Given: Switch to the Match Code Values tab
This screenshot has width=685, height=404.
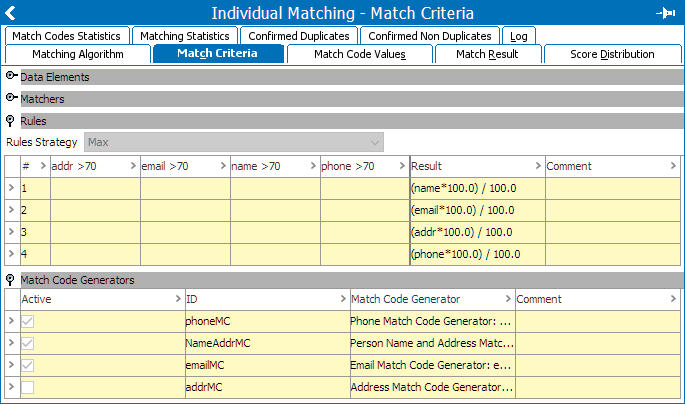Looking at the screenshot, I should click(x=359, y=54).
